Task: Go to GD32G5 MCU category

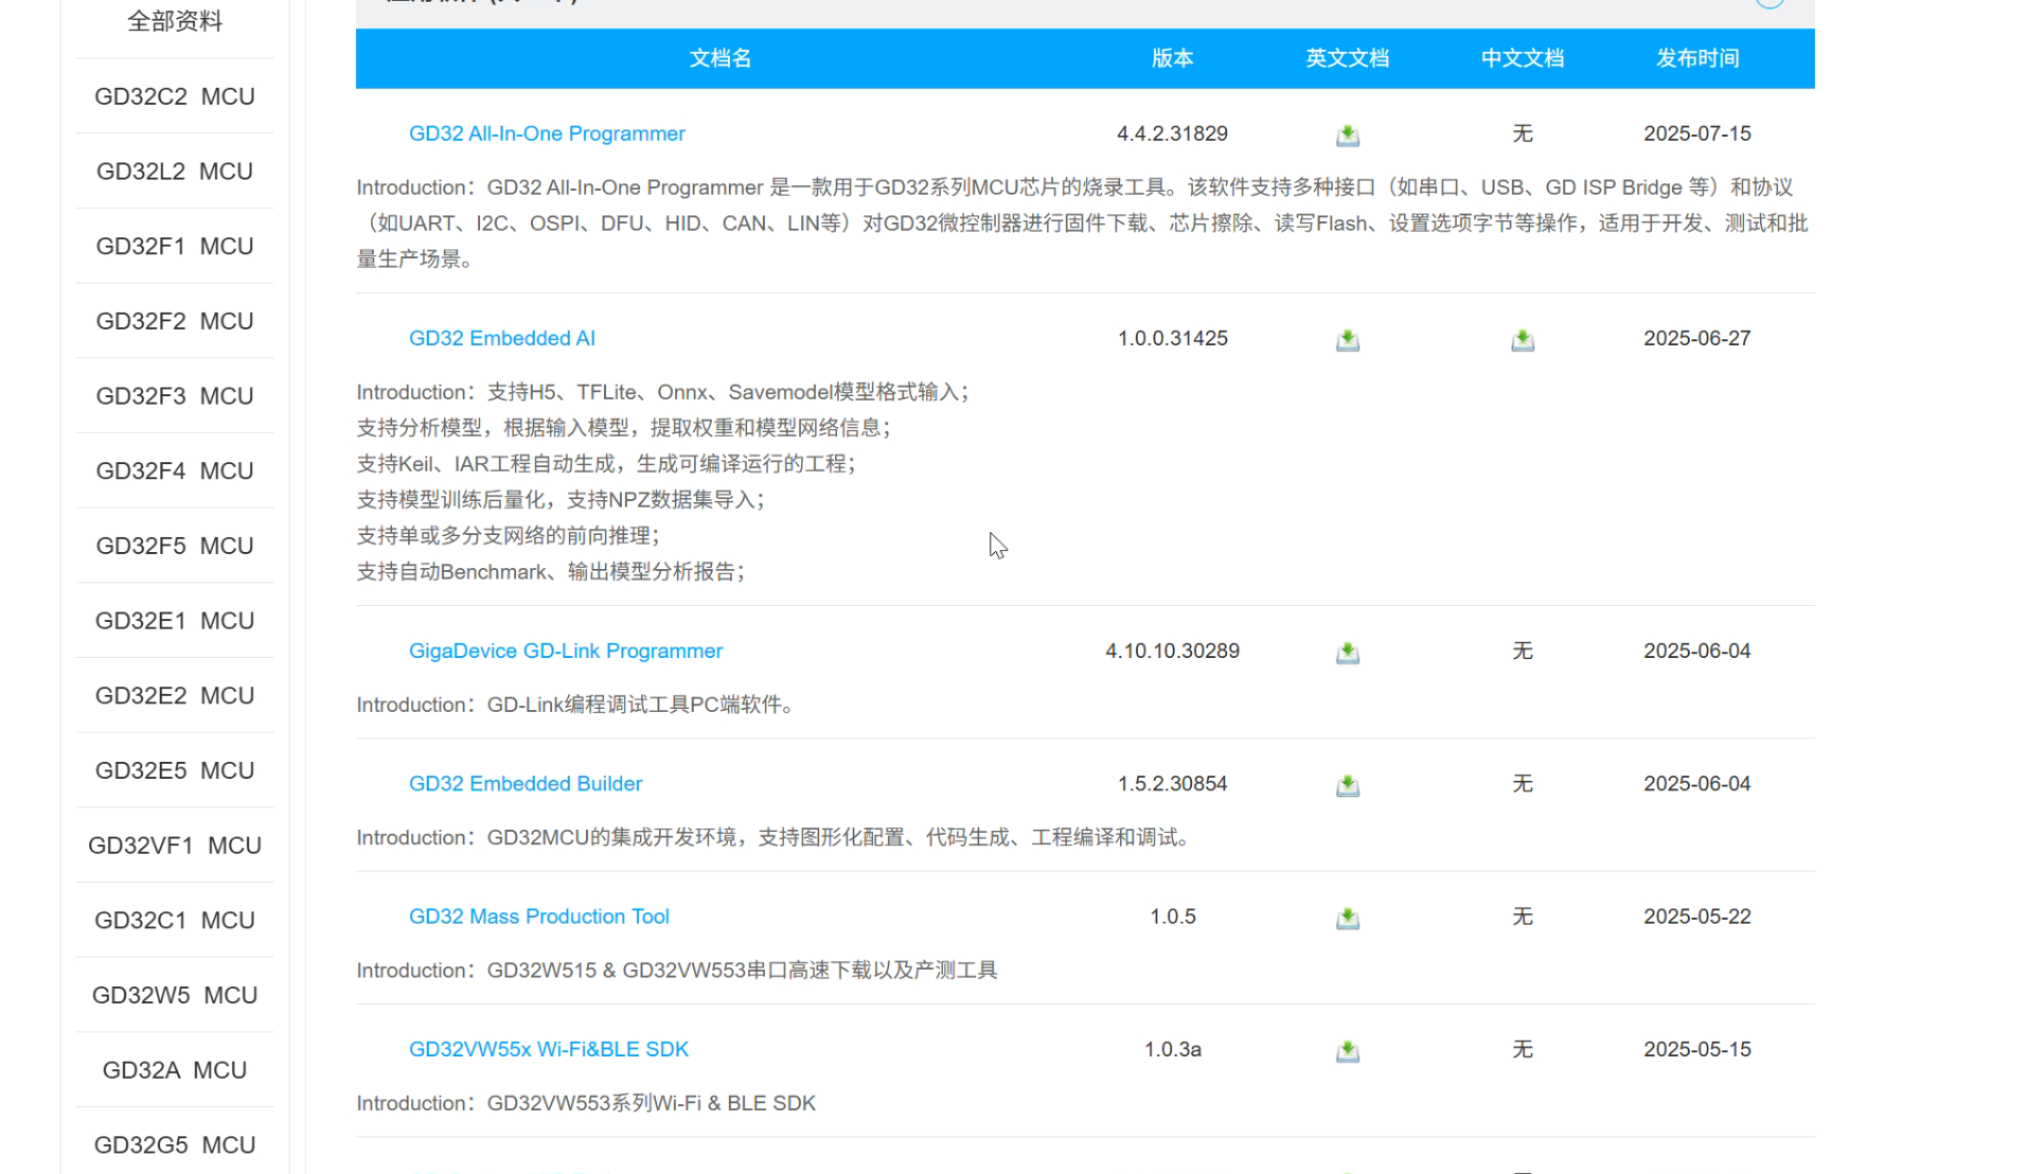Action: click(175, 1145)
